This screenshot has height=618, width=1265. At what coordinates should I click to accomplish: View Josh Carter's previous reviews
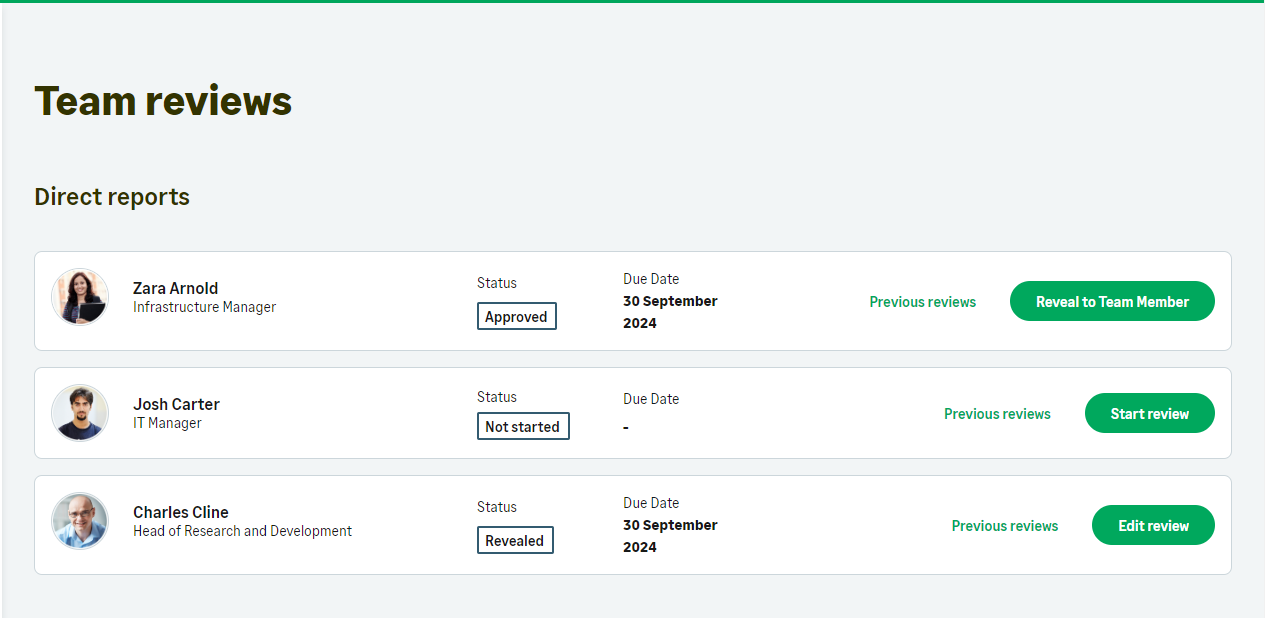[x=997, y=413]
